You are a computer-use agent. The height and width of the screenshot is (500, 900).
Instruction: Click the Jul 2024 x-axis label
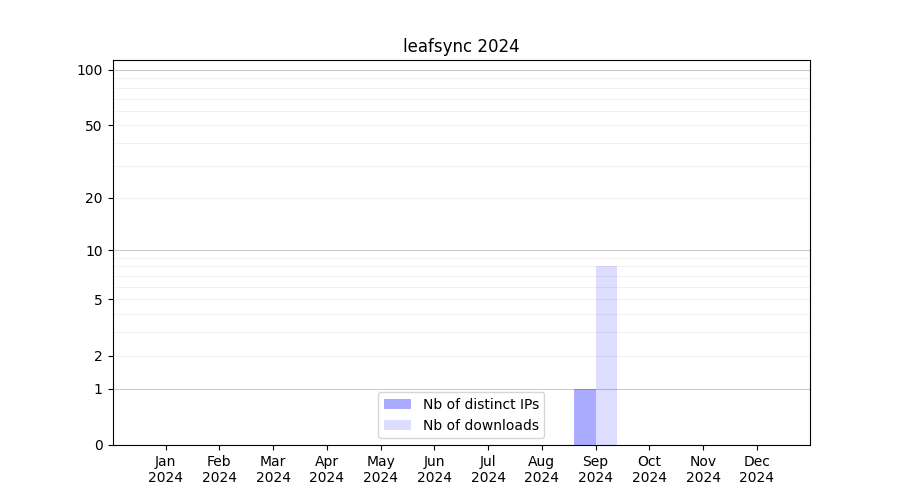pyautogui.click(x=488, y=469)
